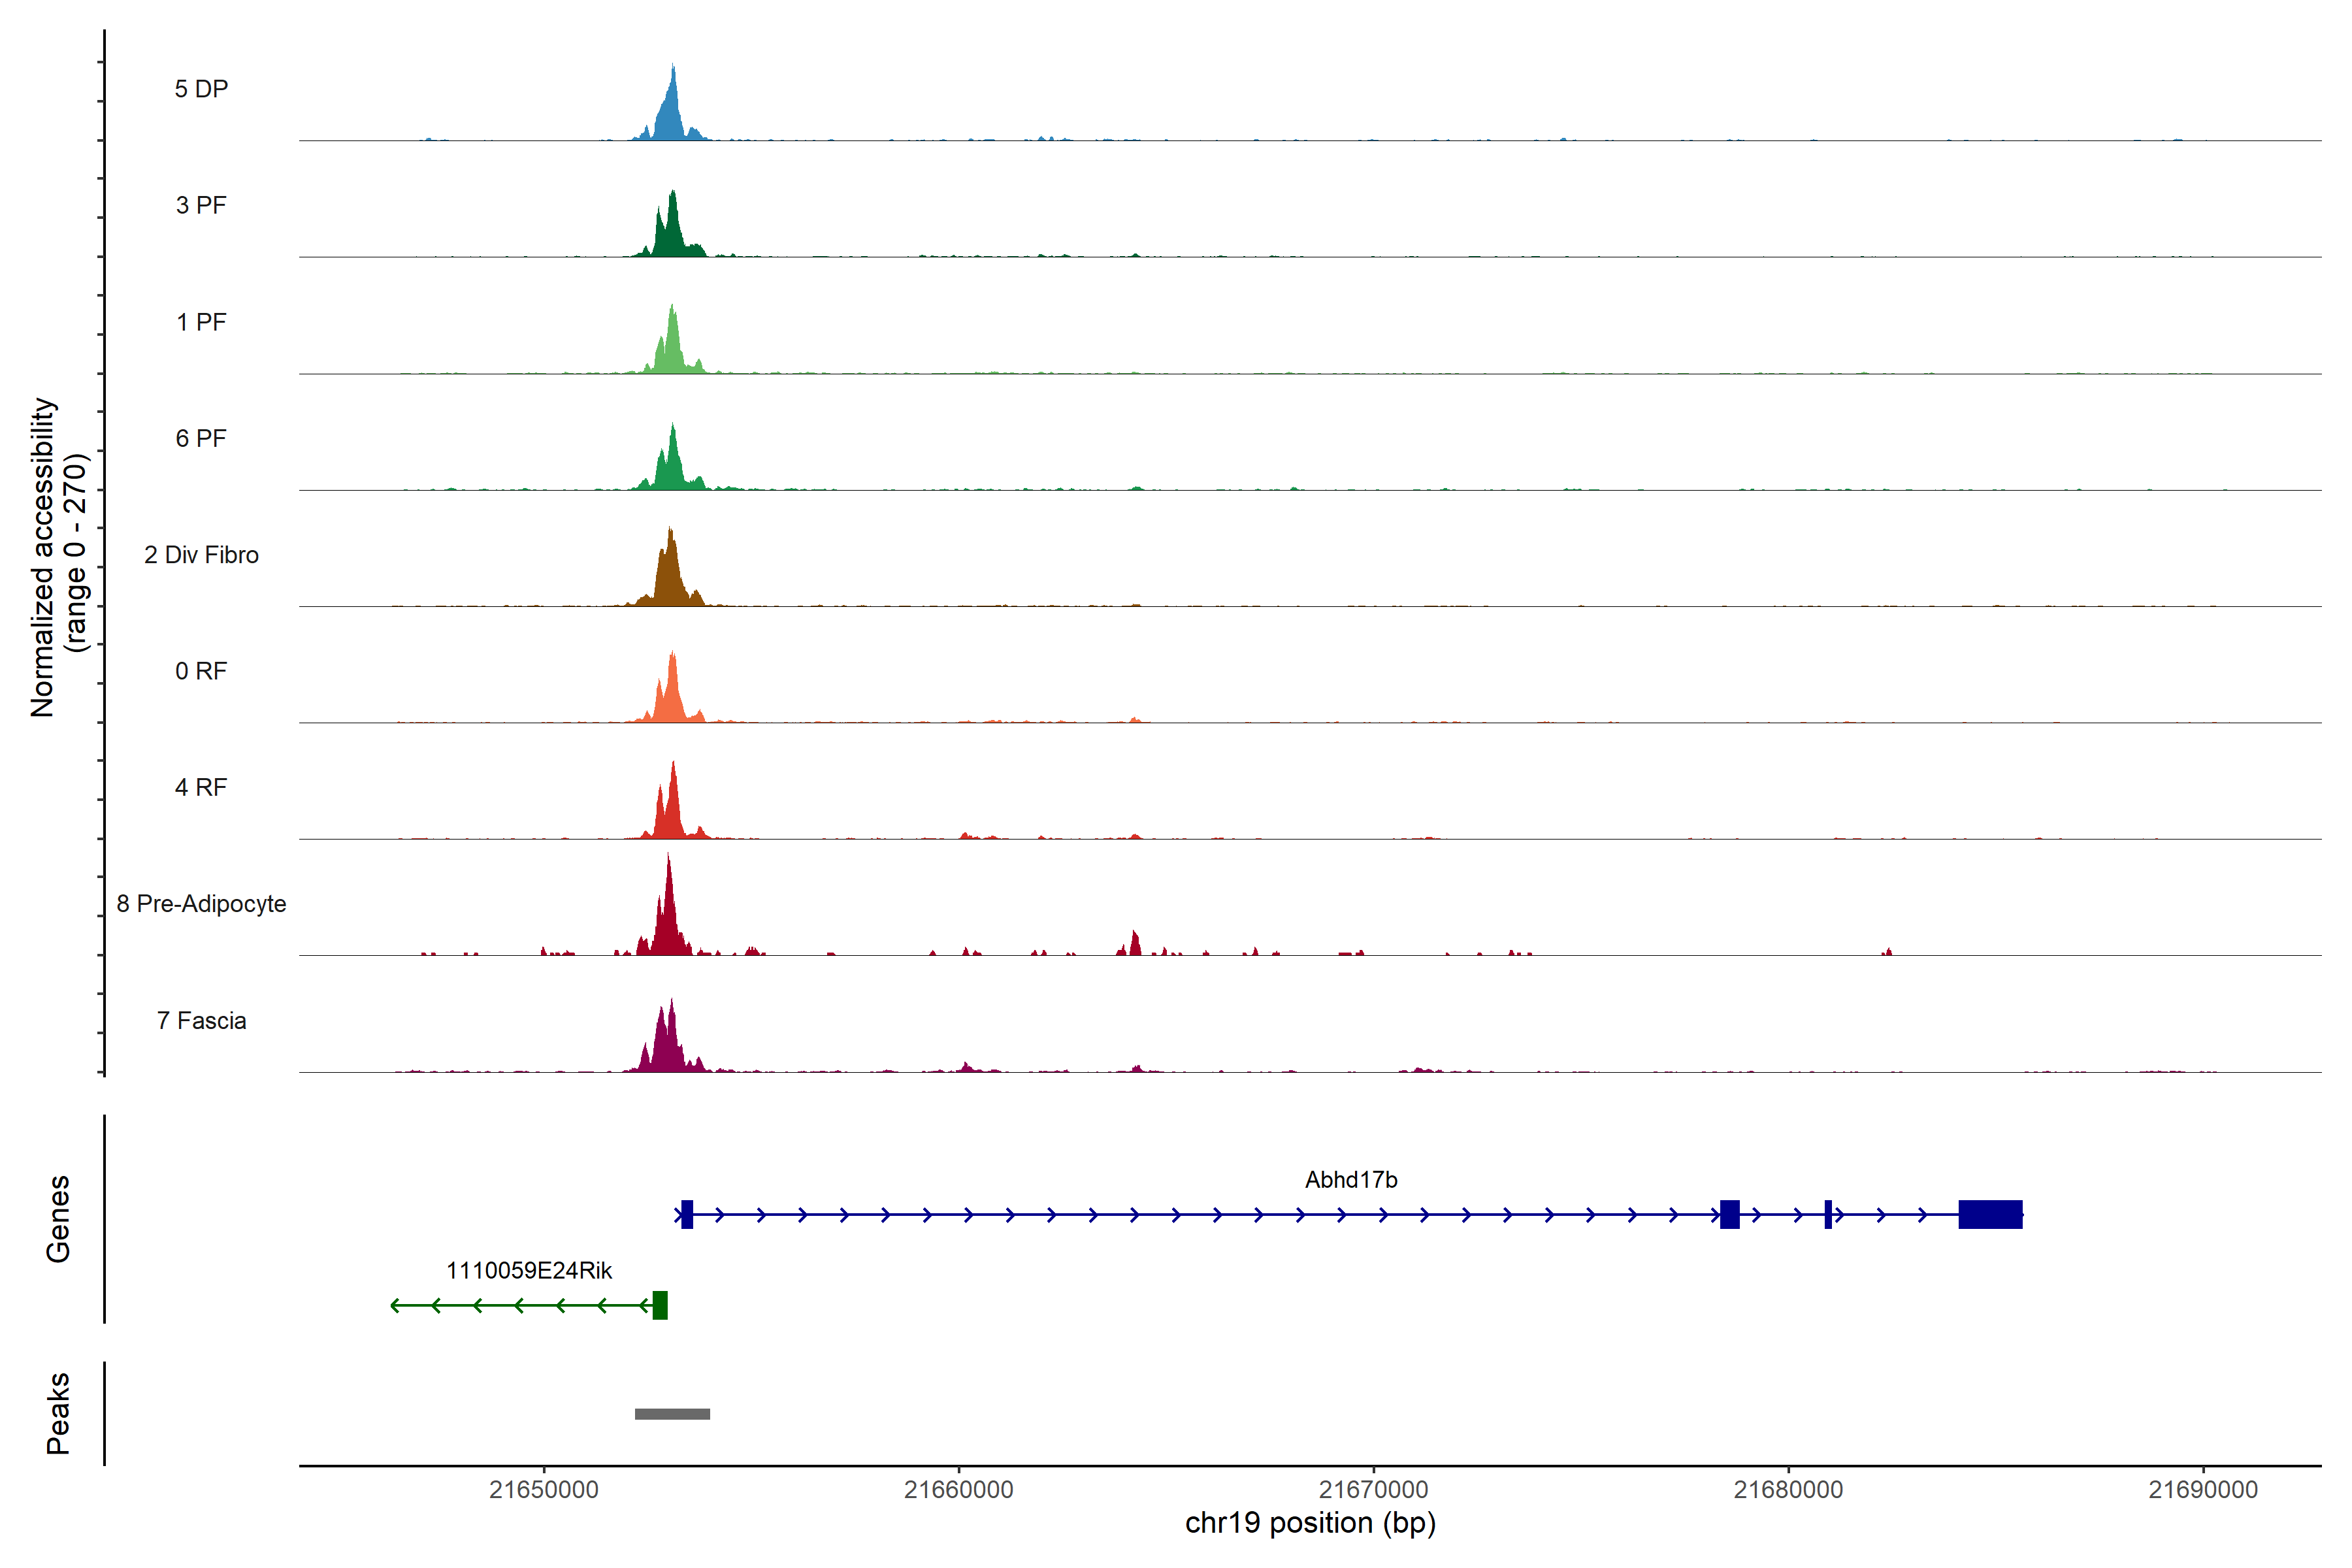Click the chr19 position (bp) axis title

(1310, 1523)
